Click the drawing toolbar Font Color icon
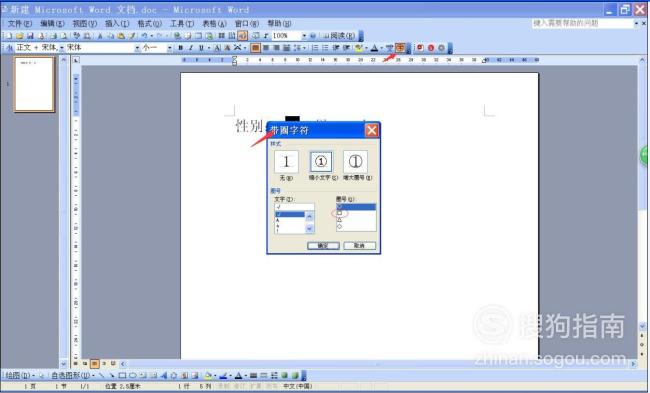Image resolution: width=650 pixels, height=393 pixels. (238, 376)
